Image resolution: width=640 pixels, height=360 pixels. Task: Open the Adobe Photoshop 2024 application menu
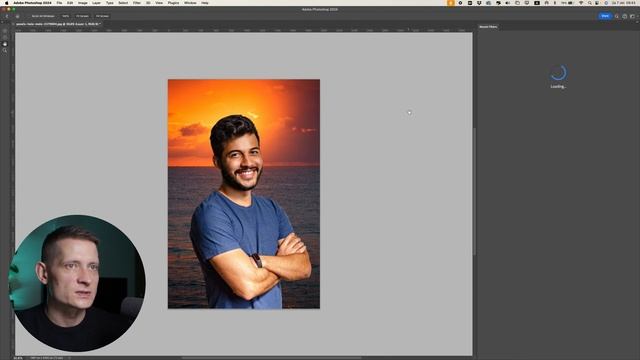point(32,3)
